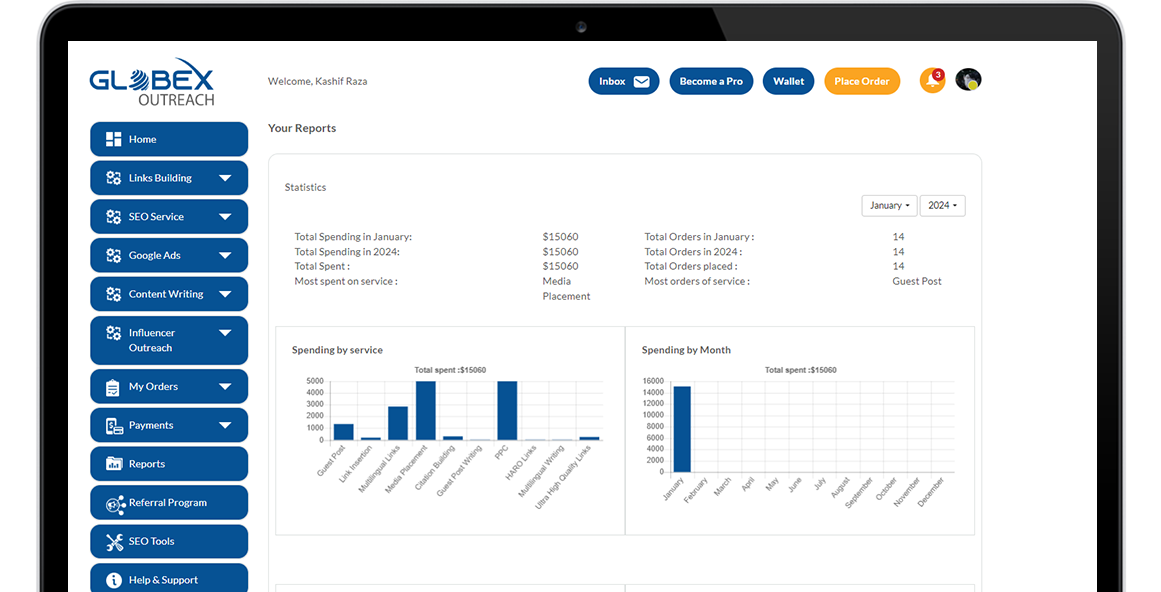Image resolution: width=1161 pixels, height=592 pixels.
Task: Open the Inbox button
Action: [x=623, y=82]
